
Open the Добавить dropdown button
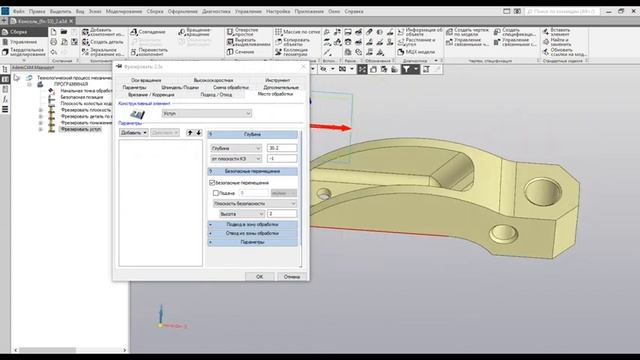coord(133,133)
